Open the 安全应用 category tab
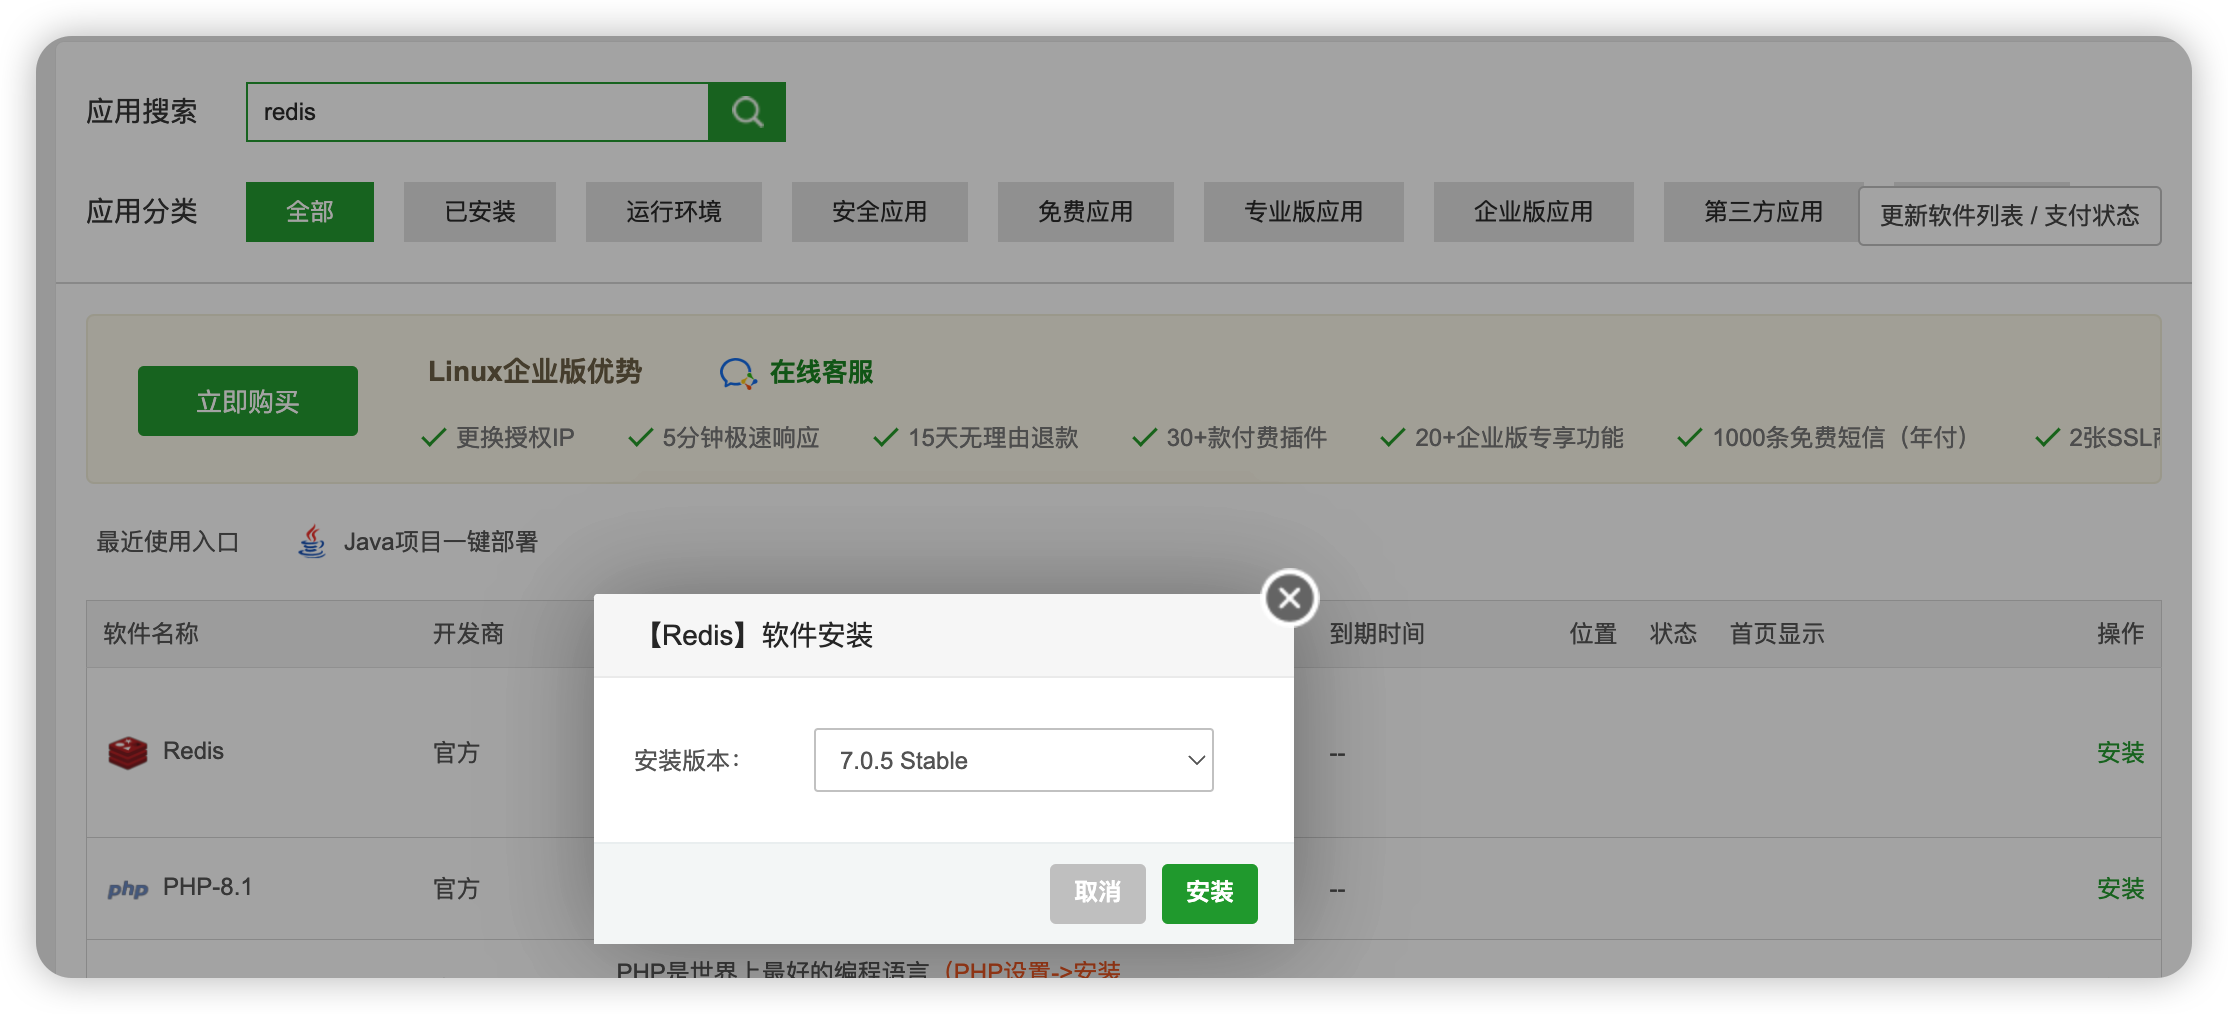 (x=880, y=212)
